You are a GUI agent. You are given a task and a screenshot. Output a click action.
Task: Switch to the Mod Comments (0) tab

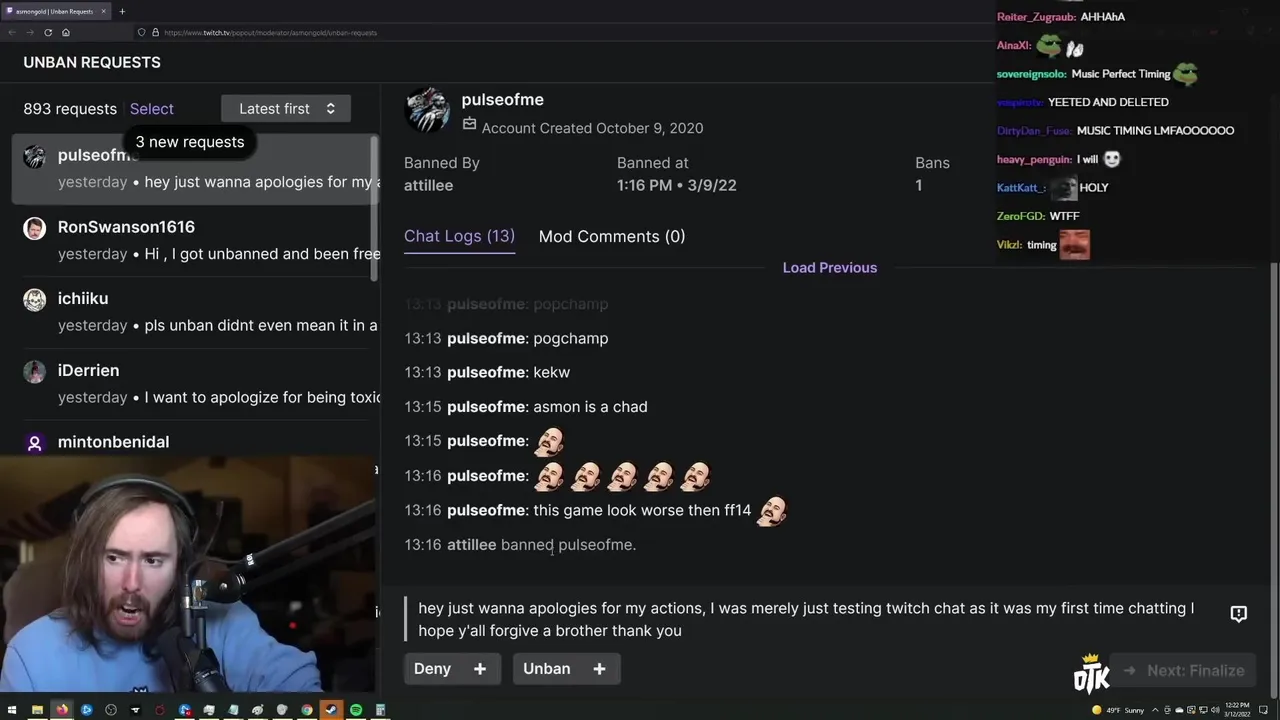(612, 237)
